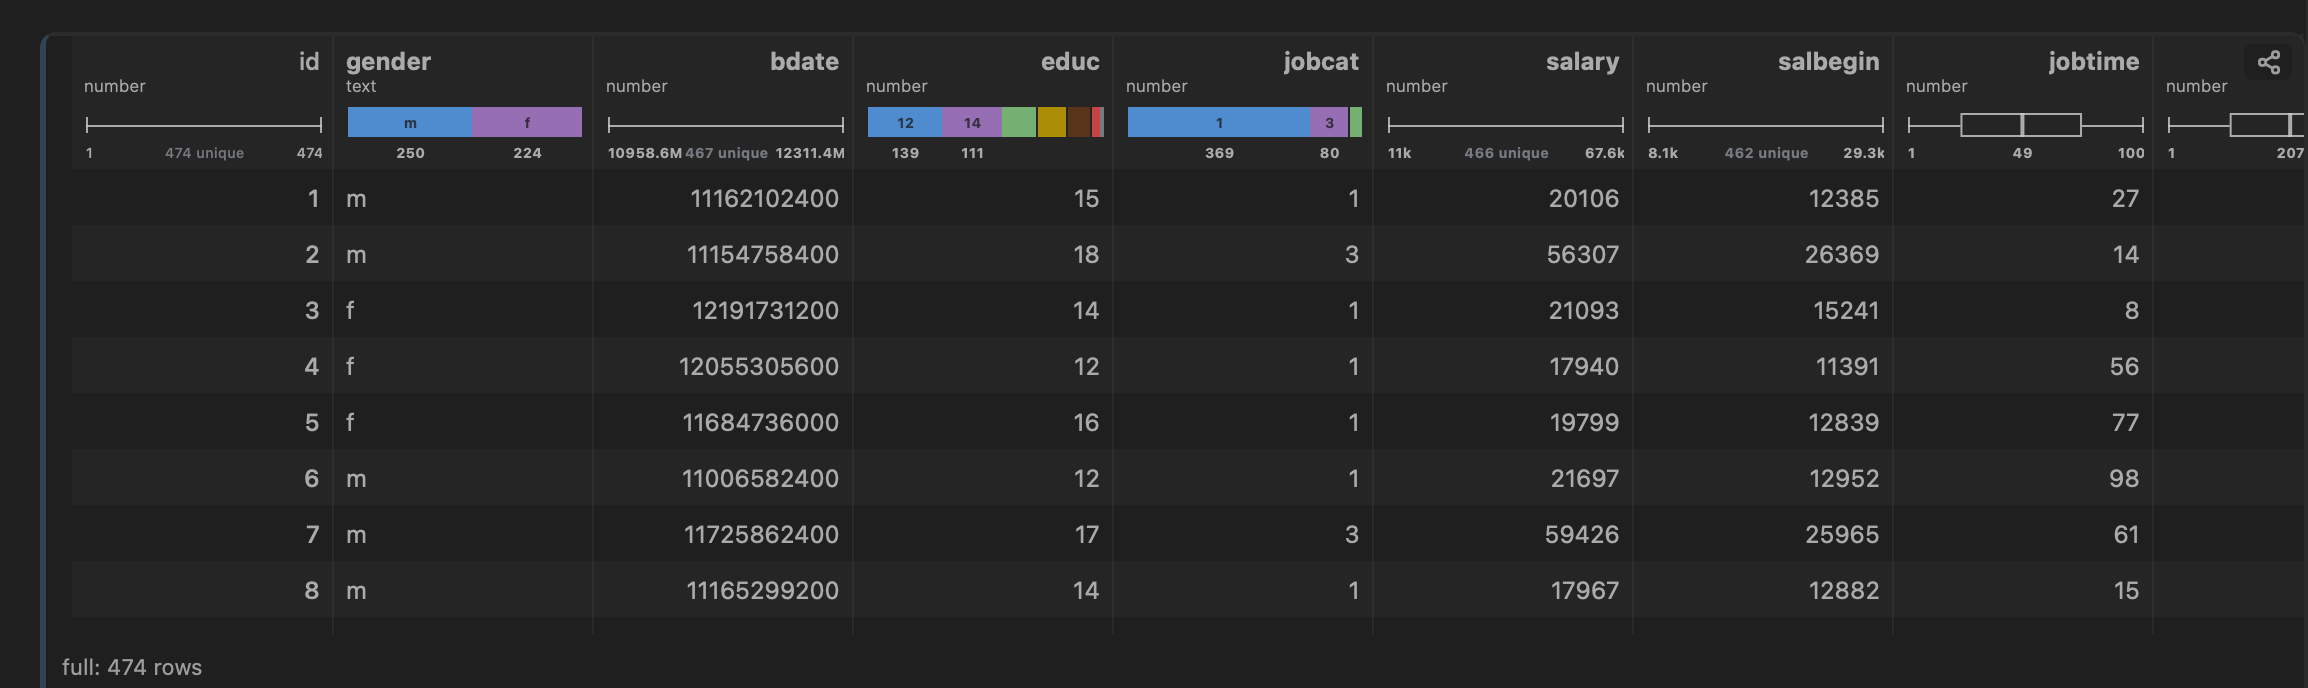Select the salbegin column header
2308x688 pixels.
[x=1828, y=62]
